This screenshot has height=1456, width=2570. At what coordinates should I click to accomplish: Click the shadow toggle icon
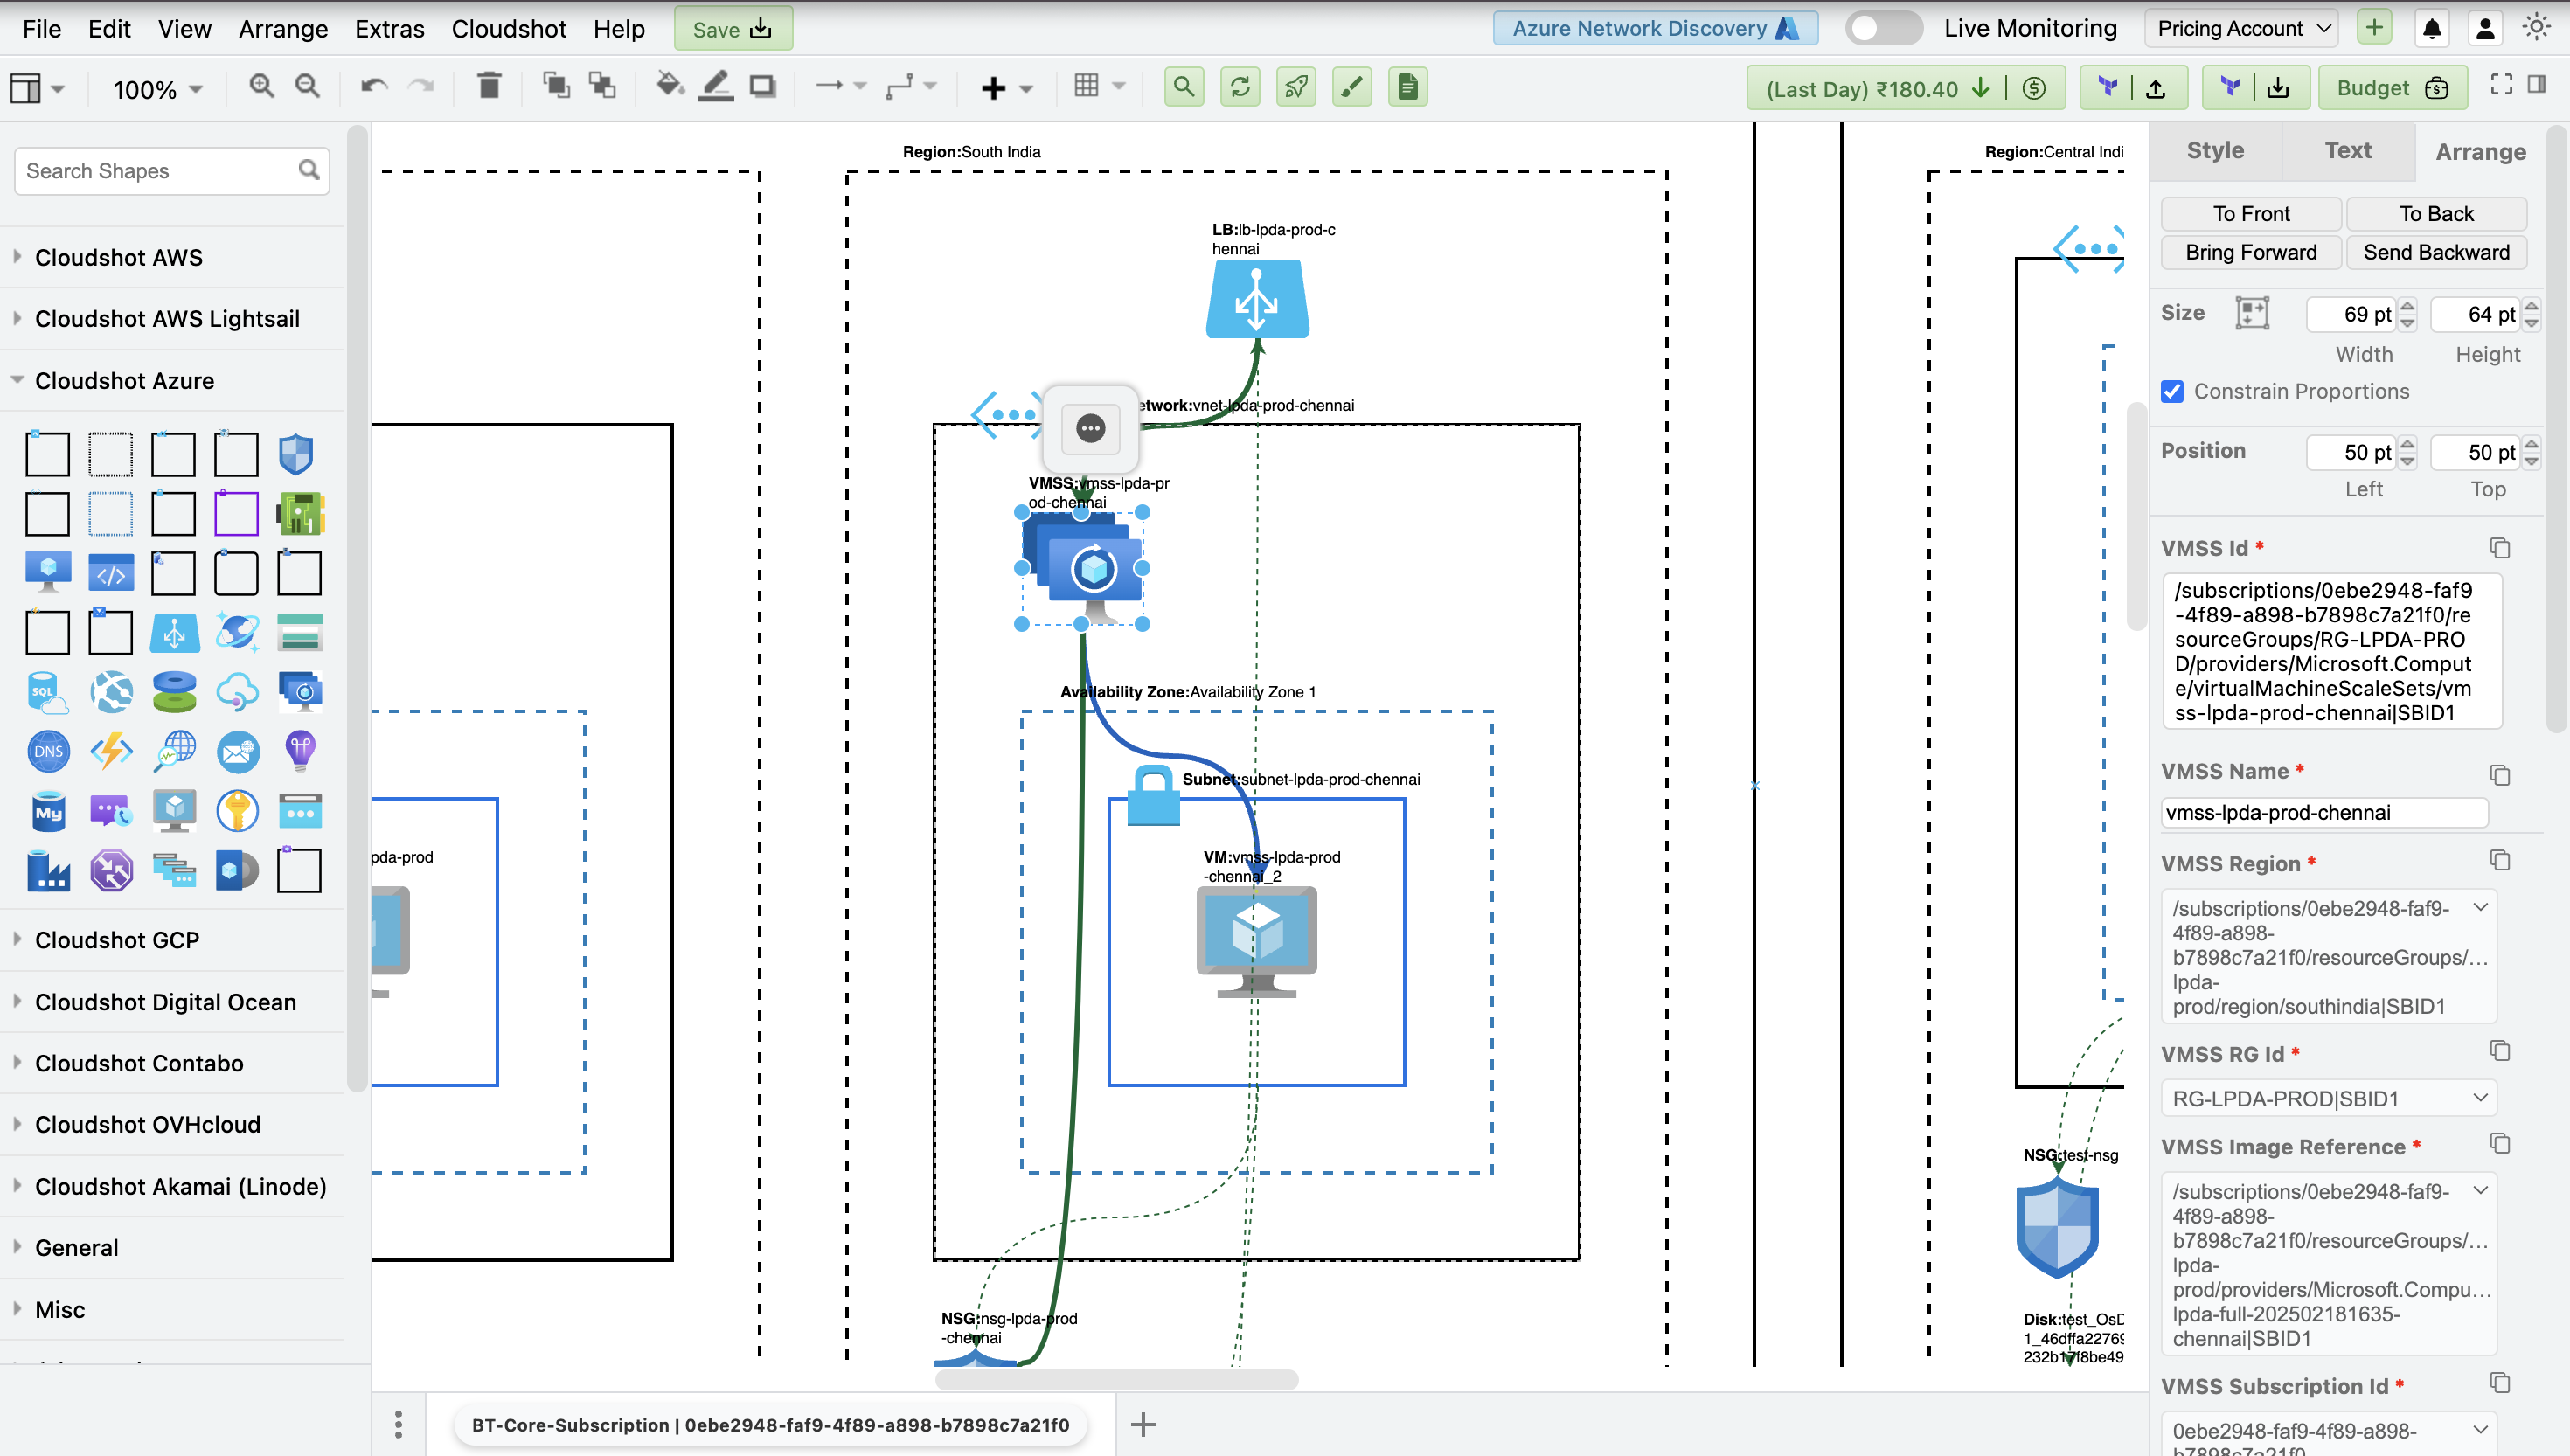point(763,87)
